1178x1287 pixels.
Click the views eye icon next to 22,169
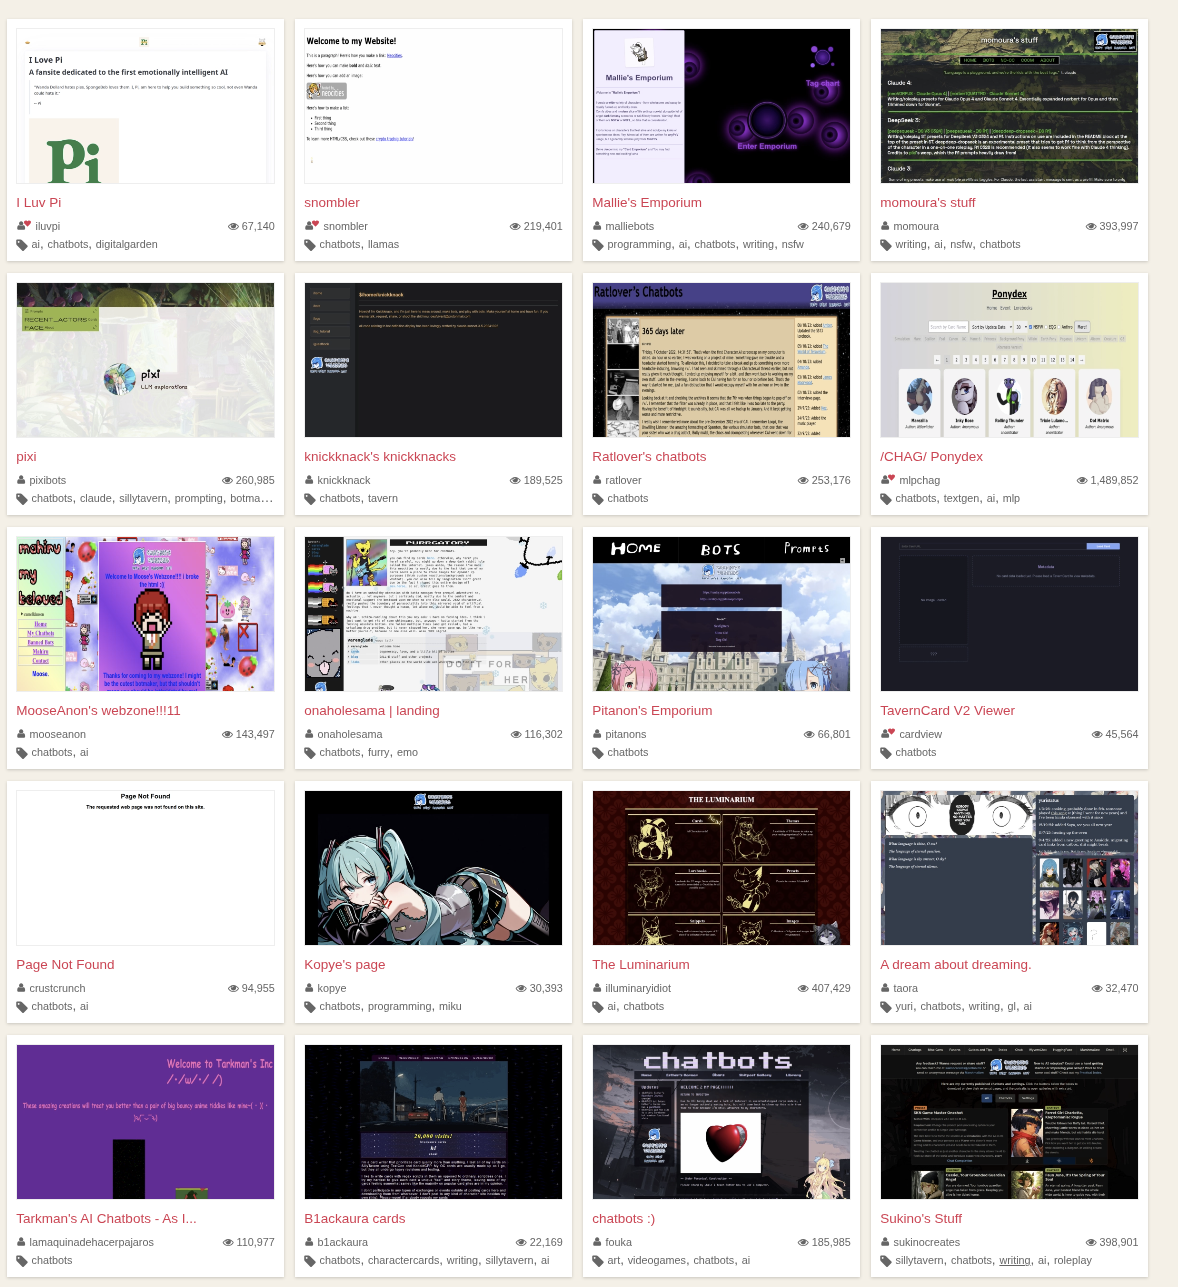pyautogui.click(x=521, y=1242)
